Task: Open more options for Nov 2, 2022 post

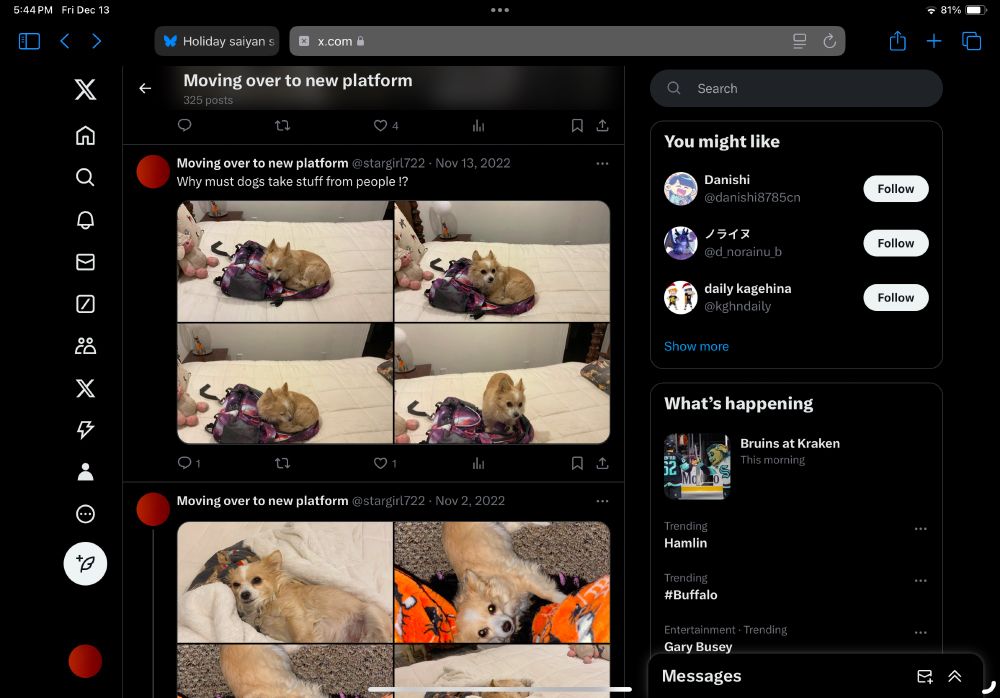Action: click(x=602, y=501)
